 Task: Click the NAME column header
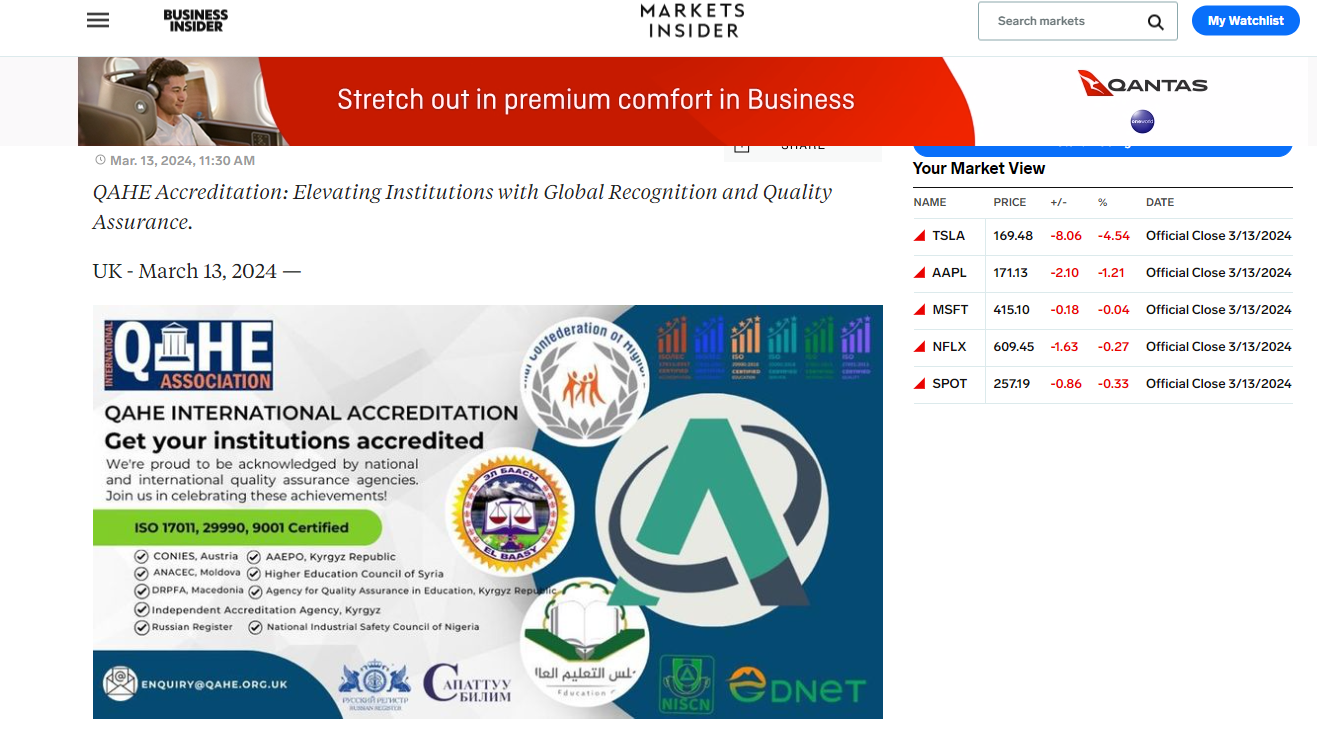930,202
